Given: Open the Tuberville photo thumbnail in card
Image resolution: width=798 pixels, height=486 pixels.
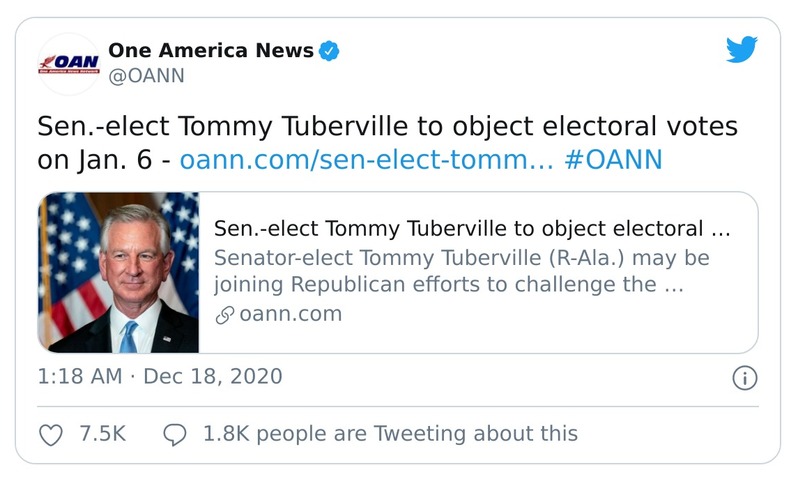Looking at the screenshot, I should click(119, 272).
